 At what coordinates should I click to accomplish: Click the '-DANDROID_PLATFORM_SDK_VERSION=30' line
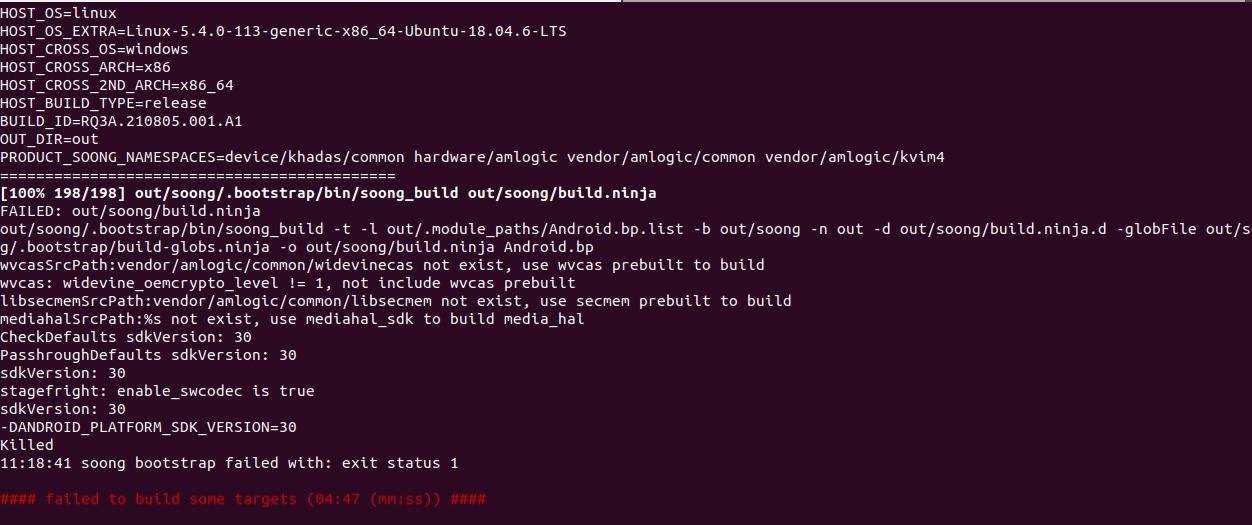click(x=148, y=427)
